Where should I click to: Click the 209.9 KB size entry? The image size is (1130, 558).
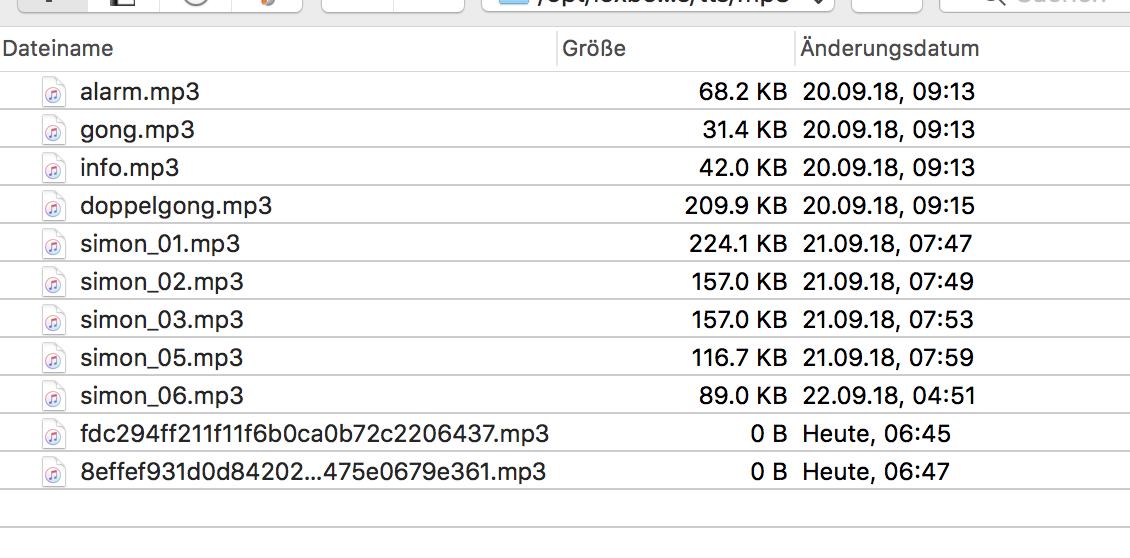tap(735, 206)
